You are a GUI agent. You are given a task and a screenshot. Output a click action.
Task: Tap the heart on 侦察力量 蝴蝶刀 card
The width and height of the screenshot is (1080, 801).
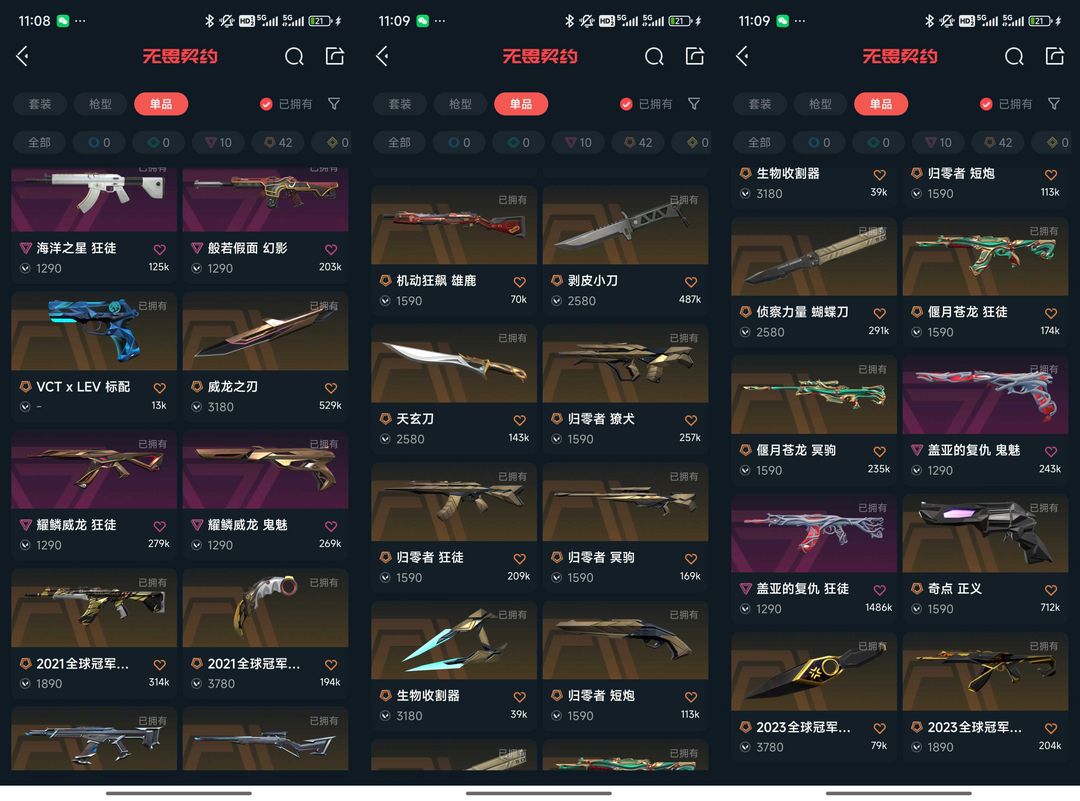[880, 313]
